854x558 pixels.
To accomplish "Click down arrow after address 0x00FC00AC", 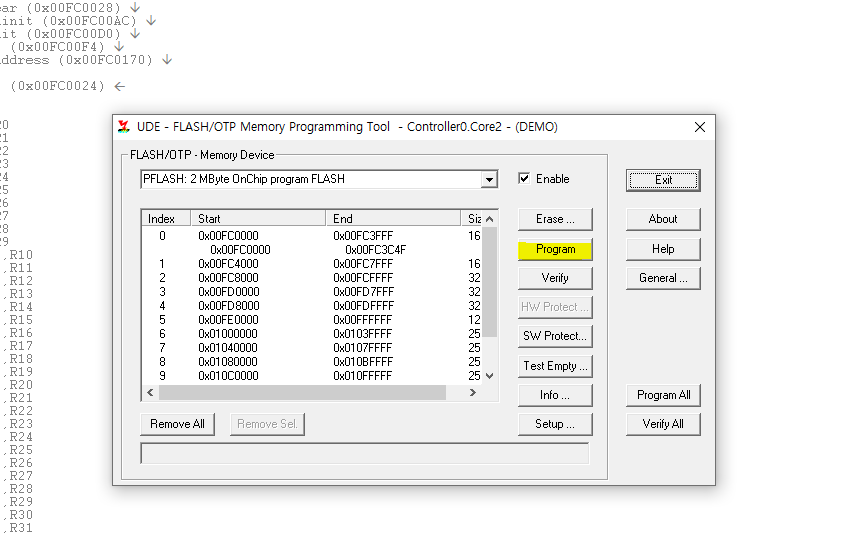I will [151, 21].
